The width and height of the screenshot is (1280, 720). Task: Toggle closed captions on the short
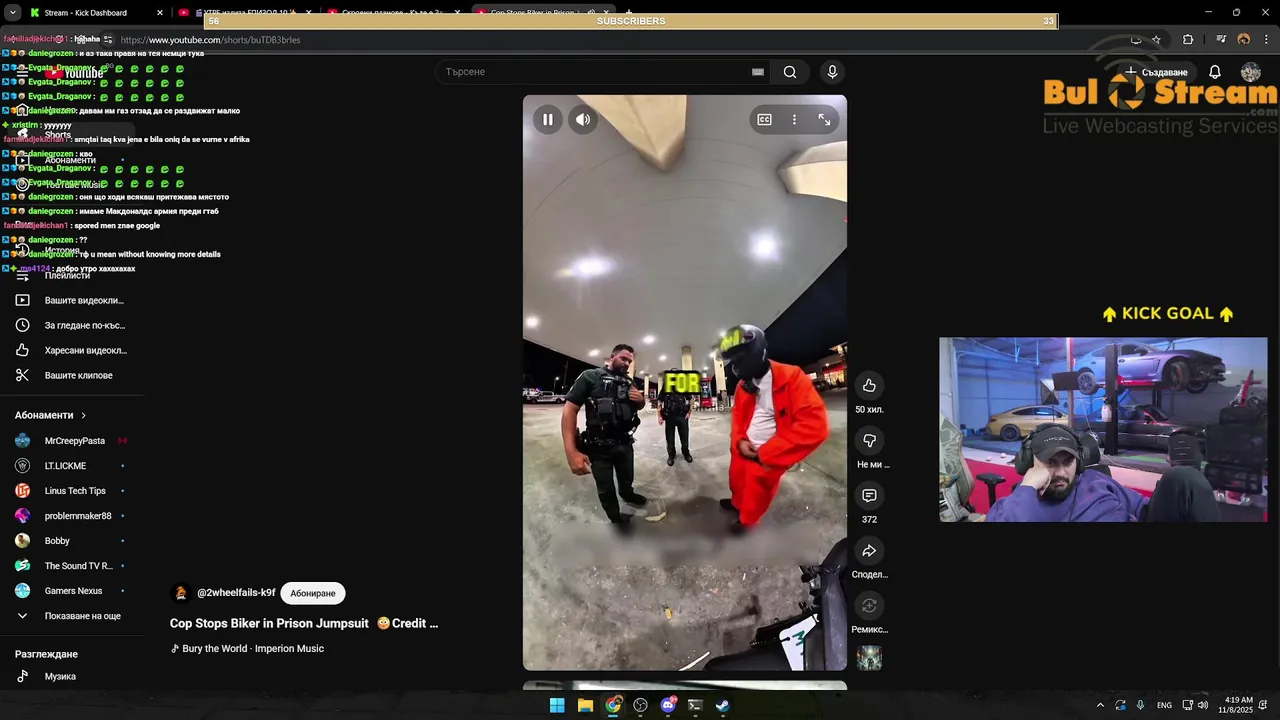tap(764, 120)
